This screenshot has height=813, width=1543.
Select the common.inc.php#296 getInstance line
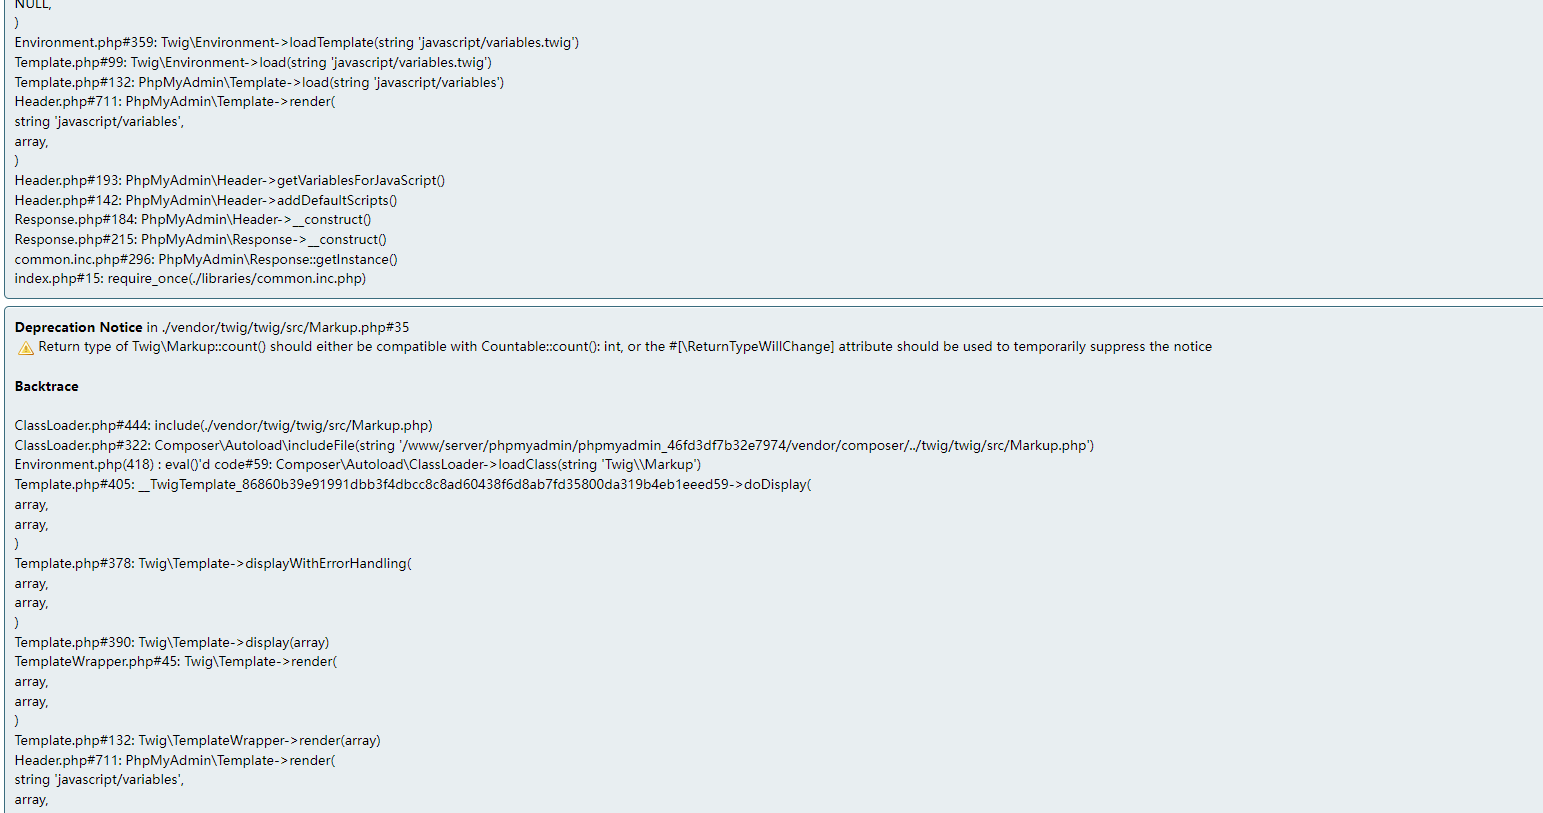[206, 259]
